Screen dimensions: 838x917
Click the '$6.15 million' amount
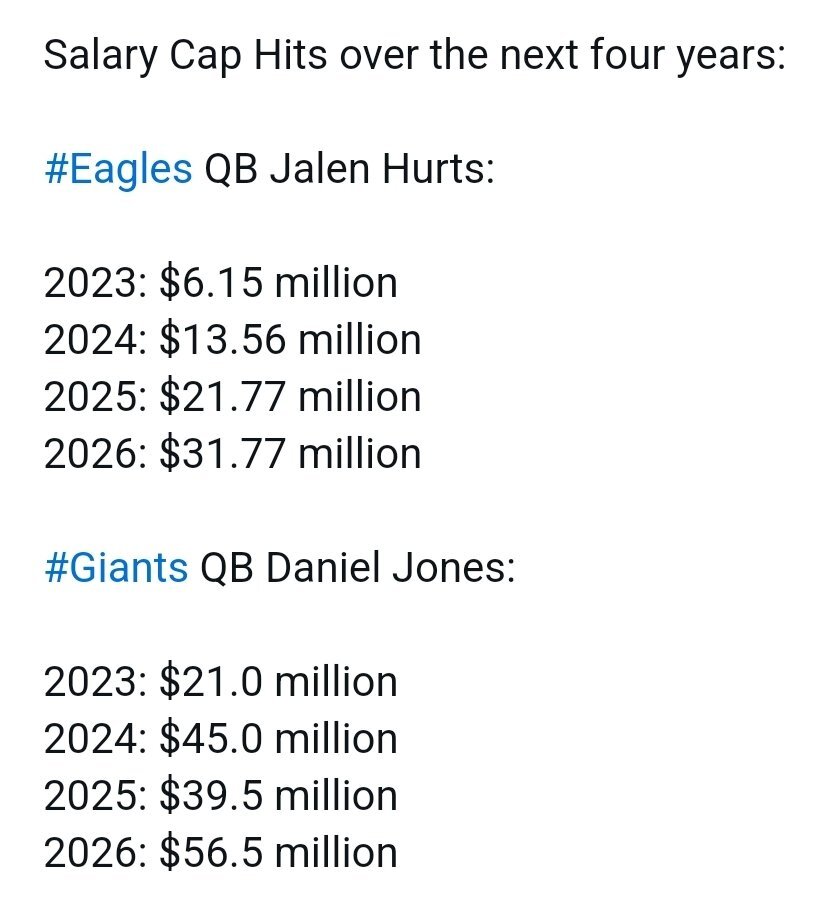click(x=278, y=283)
